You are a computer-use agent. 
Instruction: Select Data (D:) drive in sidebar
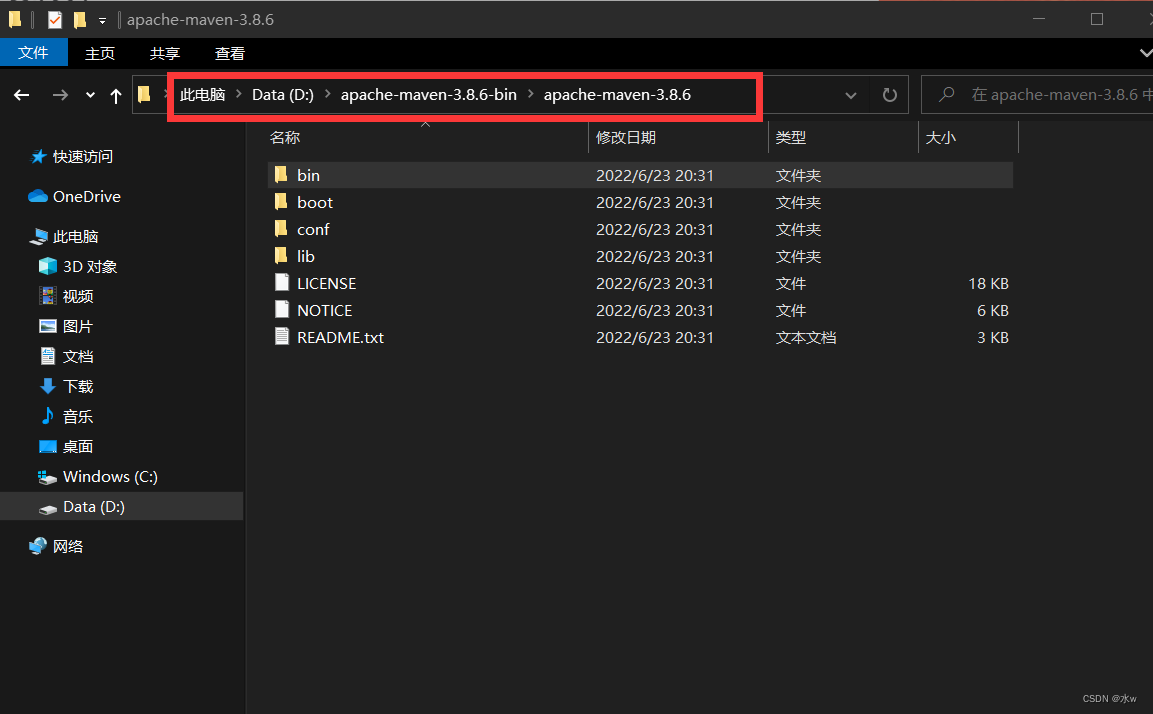(121, 507)
